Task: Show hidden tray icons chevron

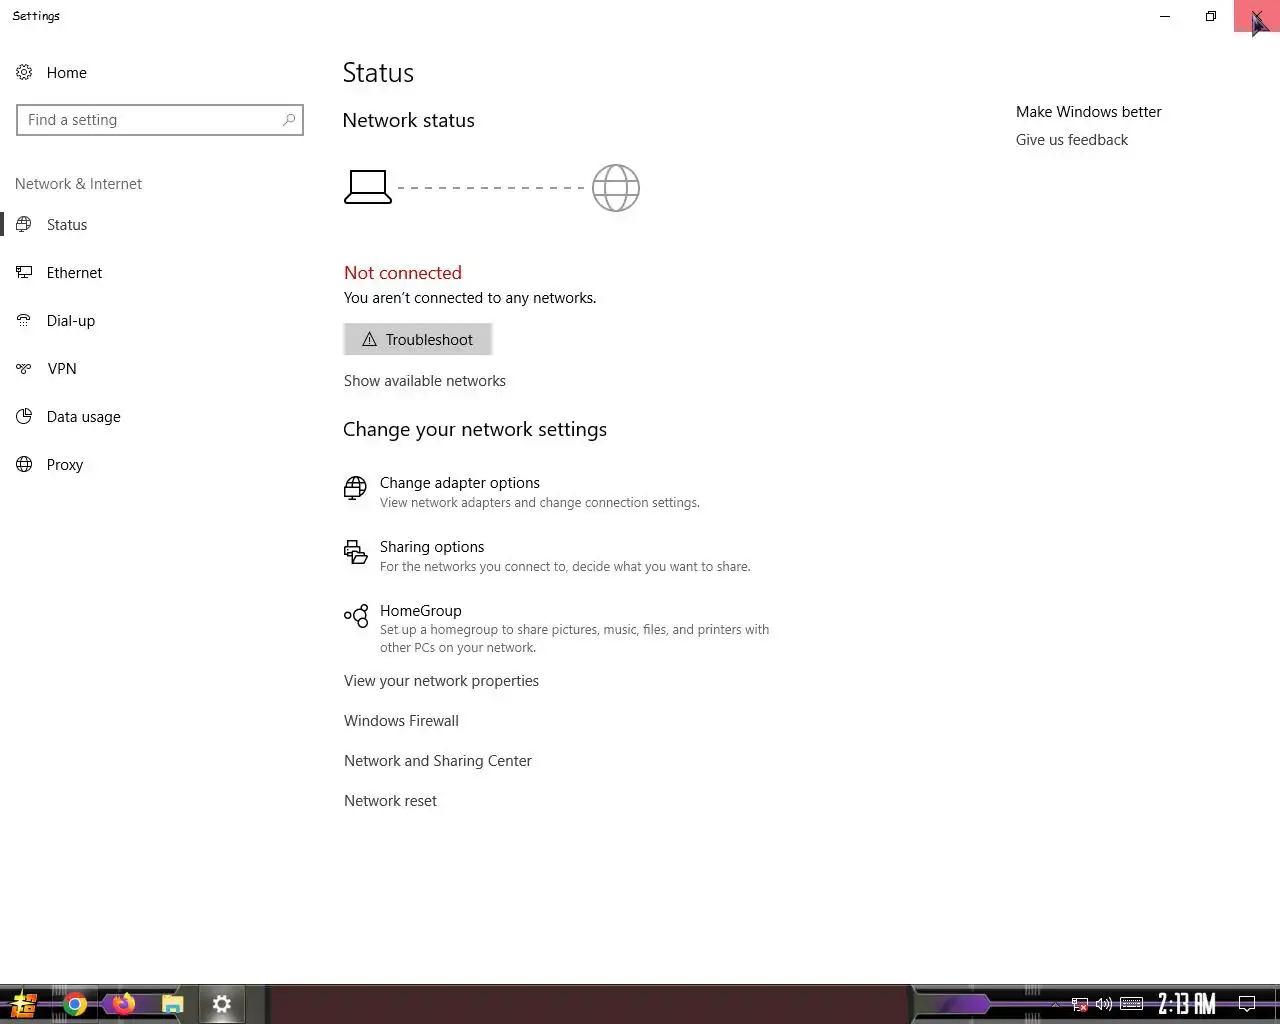Action: 1054,1004
